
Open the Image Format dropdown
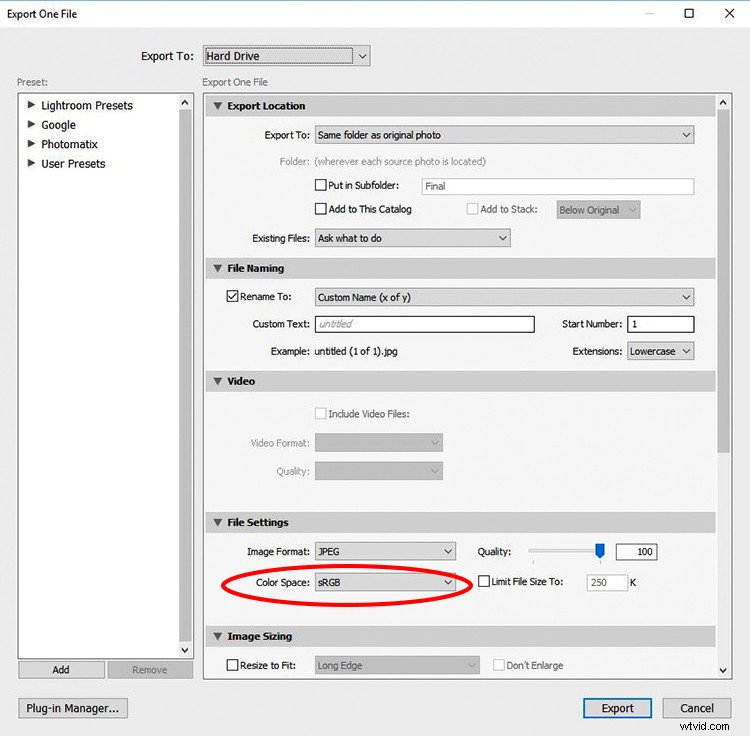(385, 551)
